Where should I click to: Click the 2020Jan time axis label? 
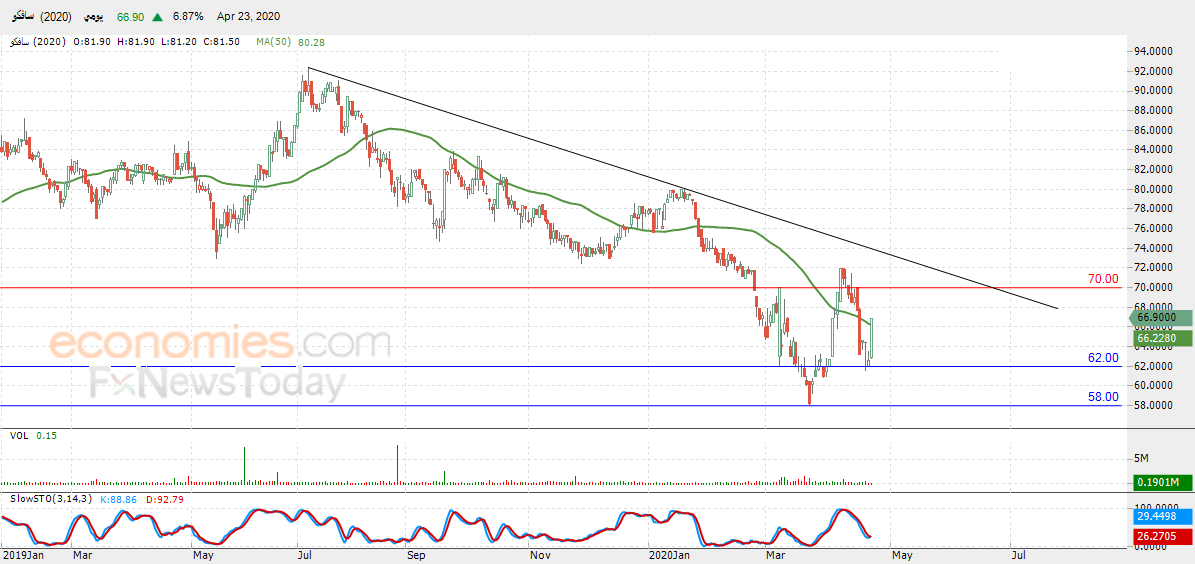coord(669,556)
